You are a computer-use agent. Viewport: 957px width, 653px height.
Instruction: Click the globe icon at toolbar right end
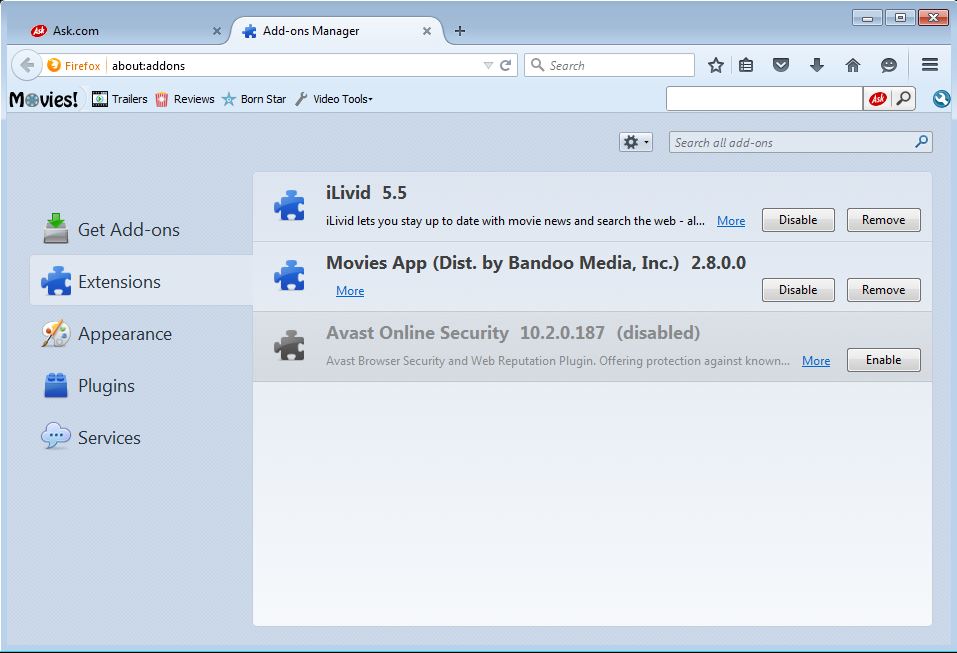click(941, 99)
